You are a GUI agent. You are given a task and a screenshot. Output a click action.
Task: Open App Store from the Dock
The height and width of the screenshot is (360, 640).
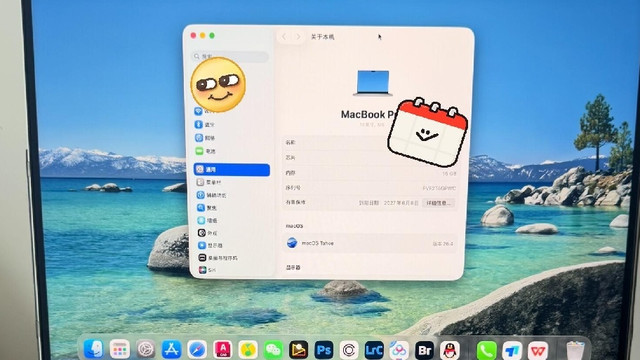coord(171,349)
